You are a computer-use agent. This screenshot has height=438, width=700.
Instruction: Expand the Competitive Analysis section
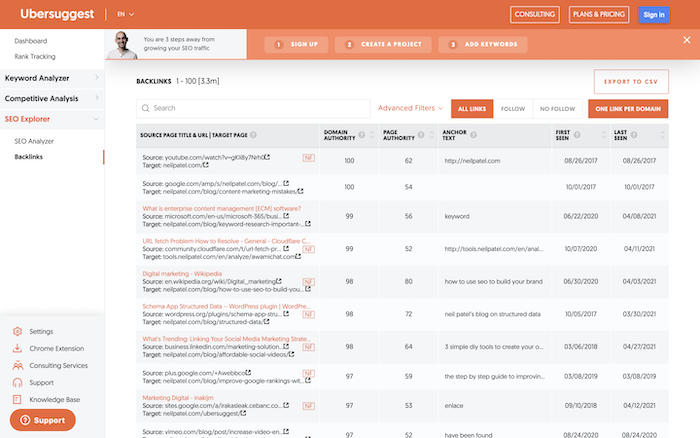coord(52,99)
